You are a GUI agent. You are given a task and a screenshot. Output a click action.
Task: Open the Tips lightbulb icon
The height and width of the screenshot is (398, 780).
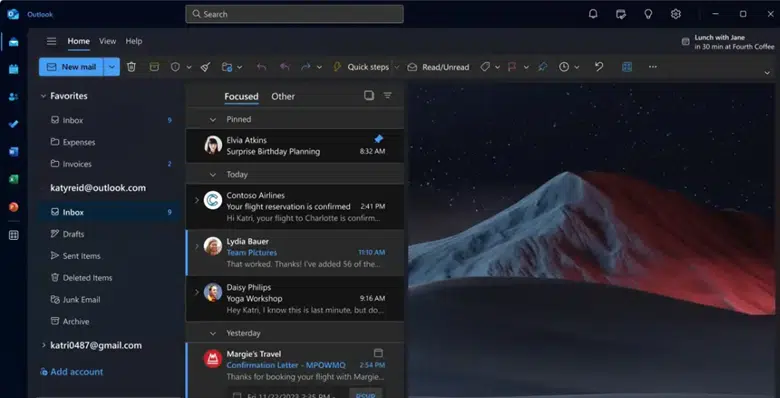click(x=648, y=14)
